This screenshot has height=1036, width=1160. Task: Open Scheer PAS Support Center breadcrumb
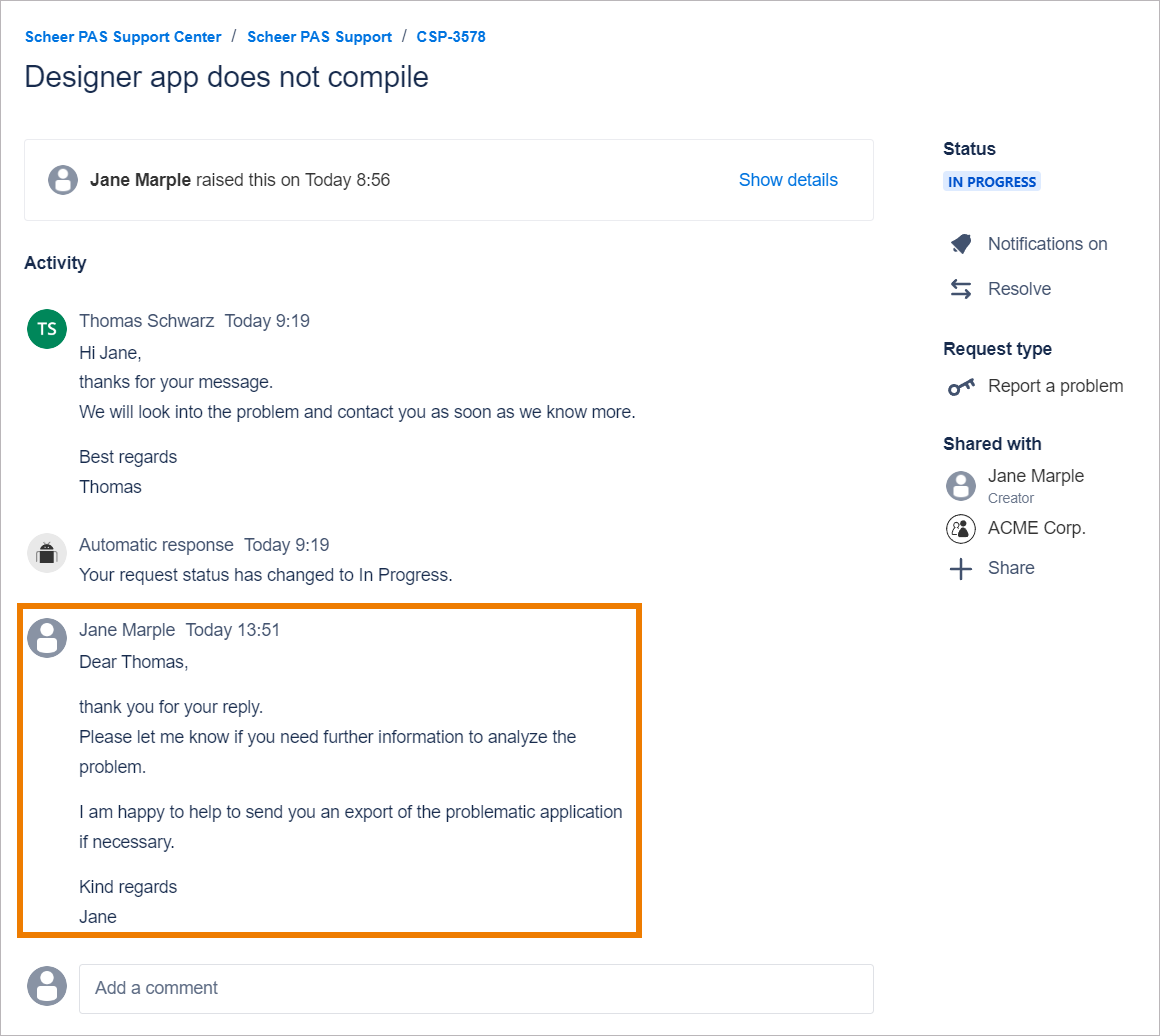(123, 36)
